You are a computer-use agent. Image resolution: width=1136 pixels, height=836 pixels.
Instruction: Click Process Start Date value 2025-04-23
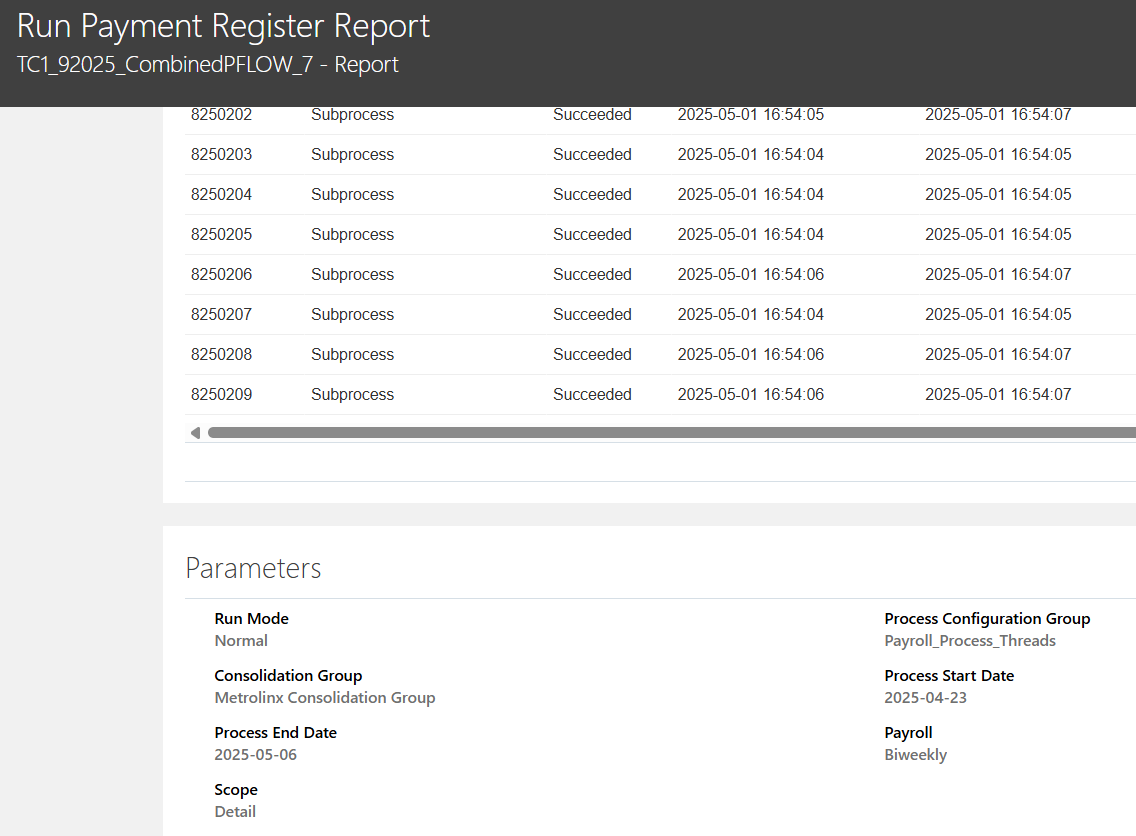click(x=925, y=698)
